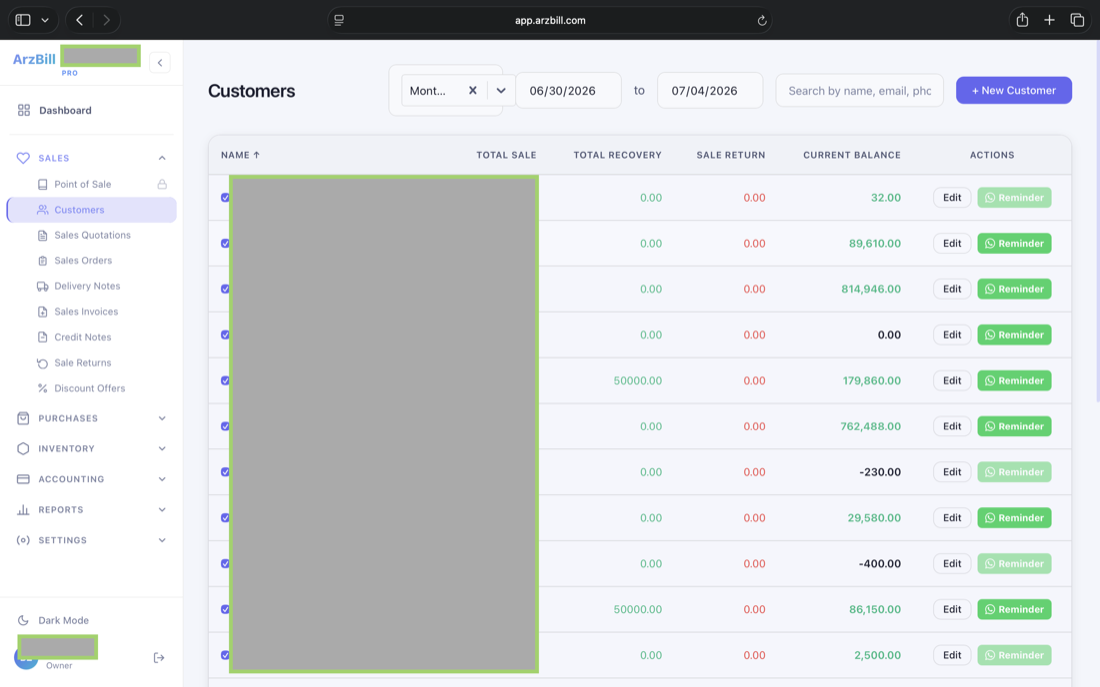Expand the Accounting section chevron
Image resolution: width=1100 pixels, height=687 pixels.
coord(162,479)
